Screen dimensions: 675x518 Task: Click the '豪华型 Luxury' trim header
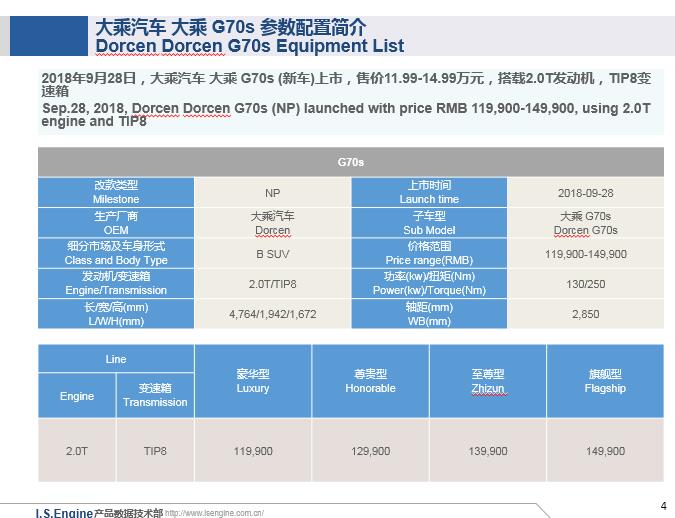(x=253, y=381)
